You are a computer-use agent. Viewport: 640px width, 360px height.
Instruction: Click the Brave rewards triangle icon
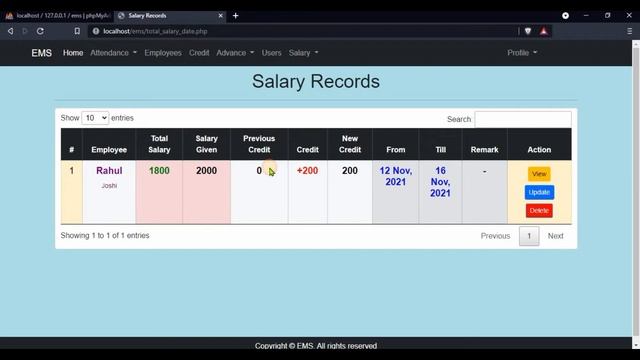(544, 31)
